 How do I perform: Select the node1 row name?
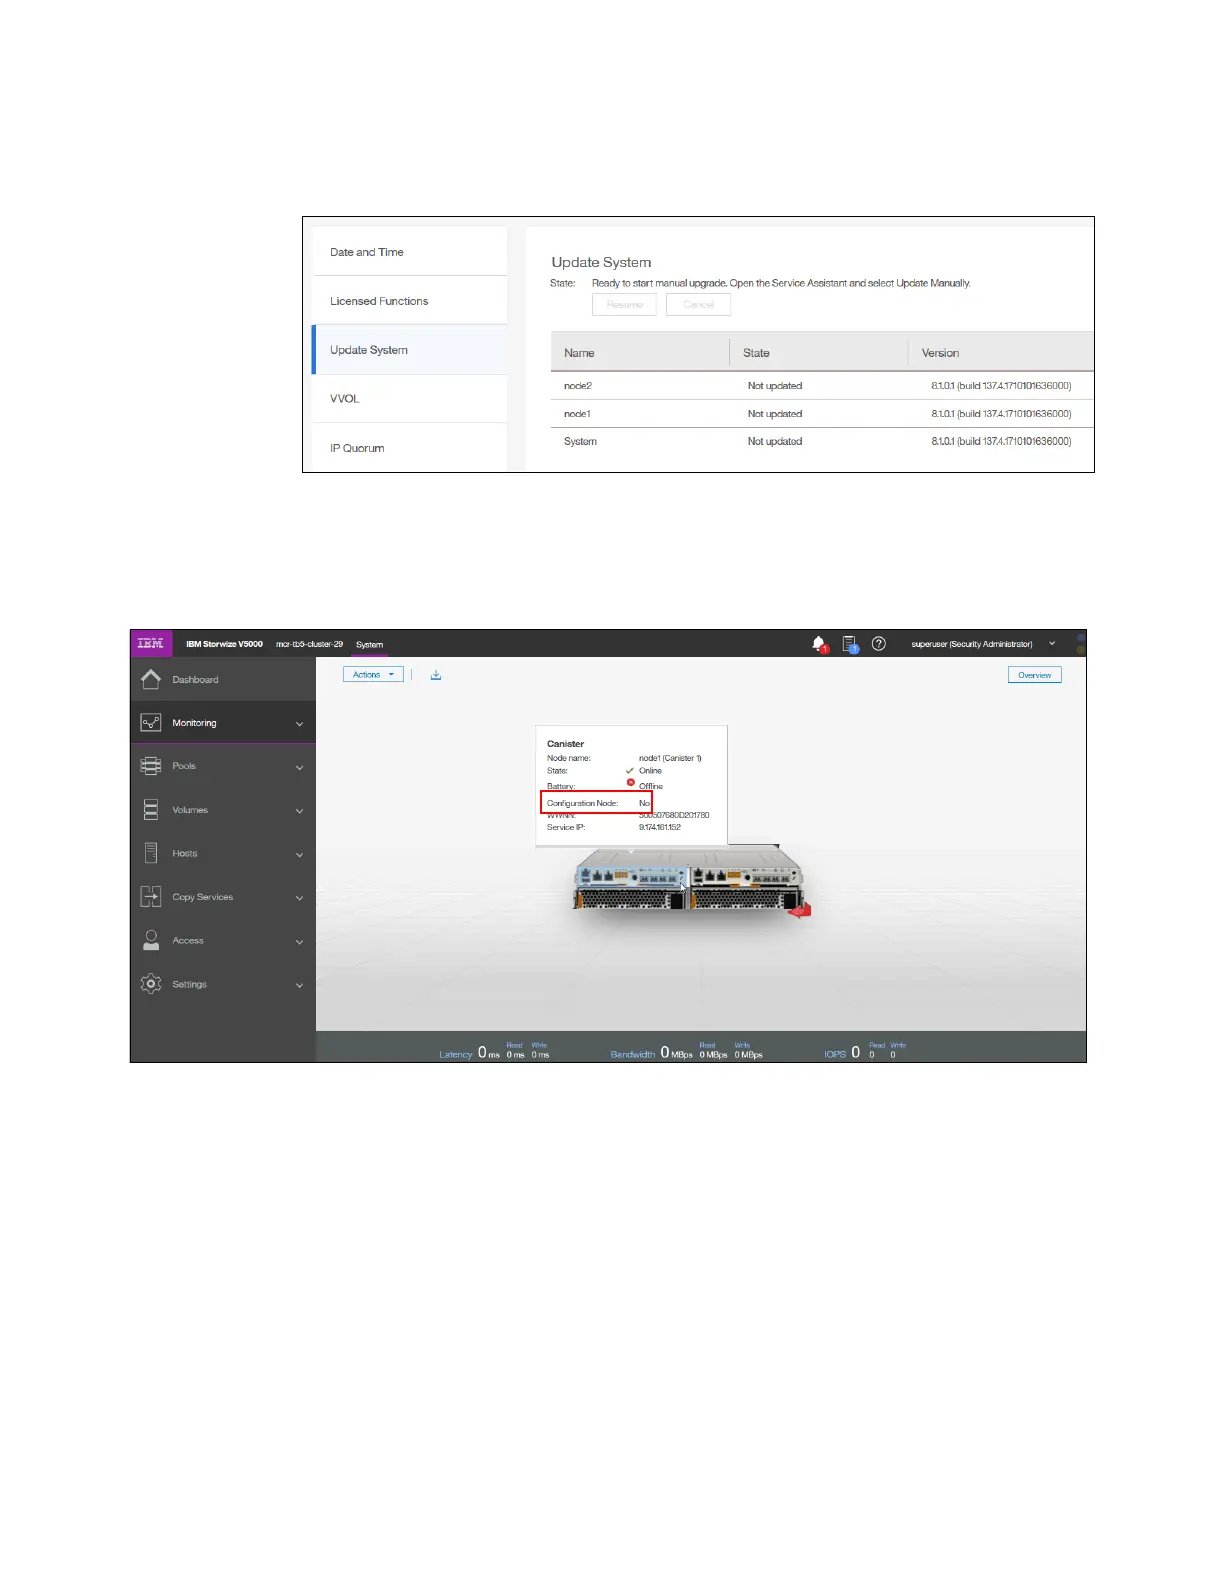[577, 414]
